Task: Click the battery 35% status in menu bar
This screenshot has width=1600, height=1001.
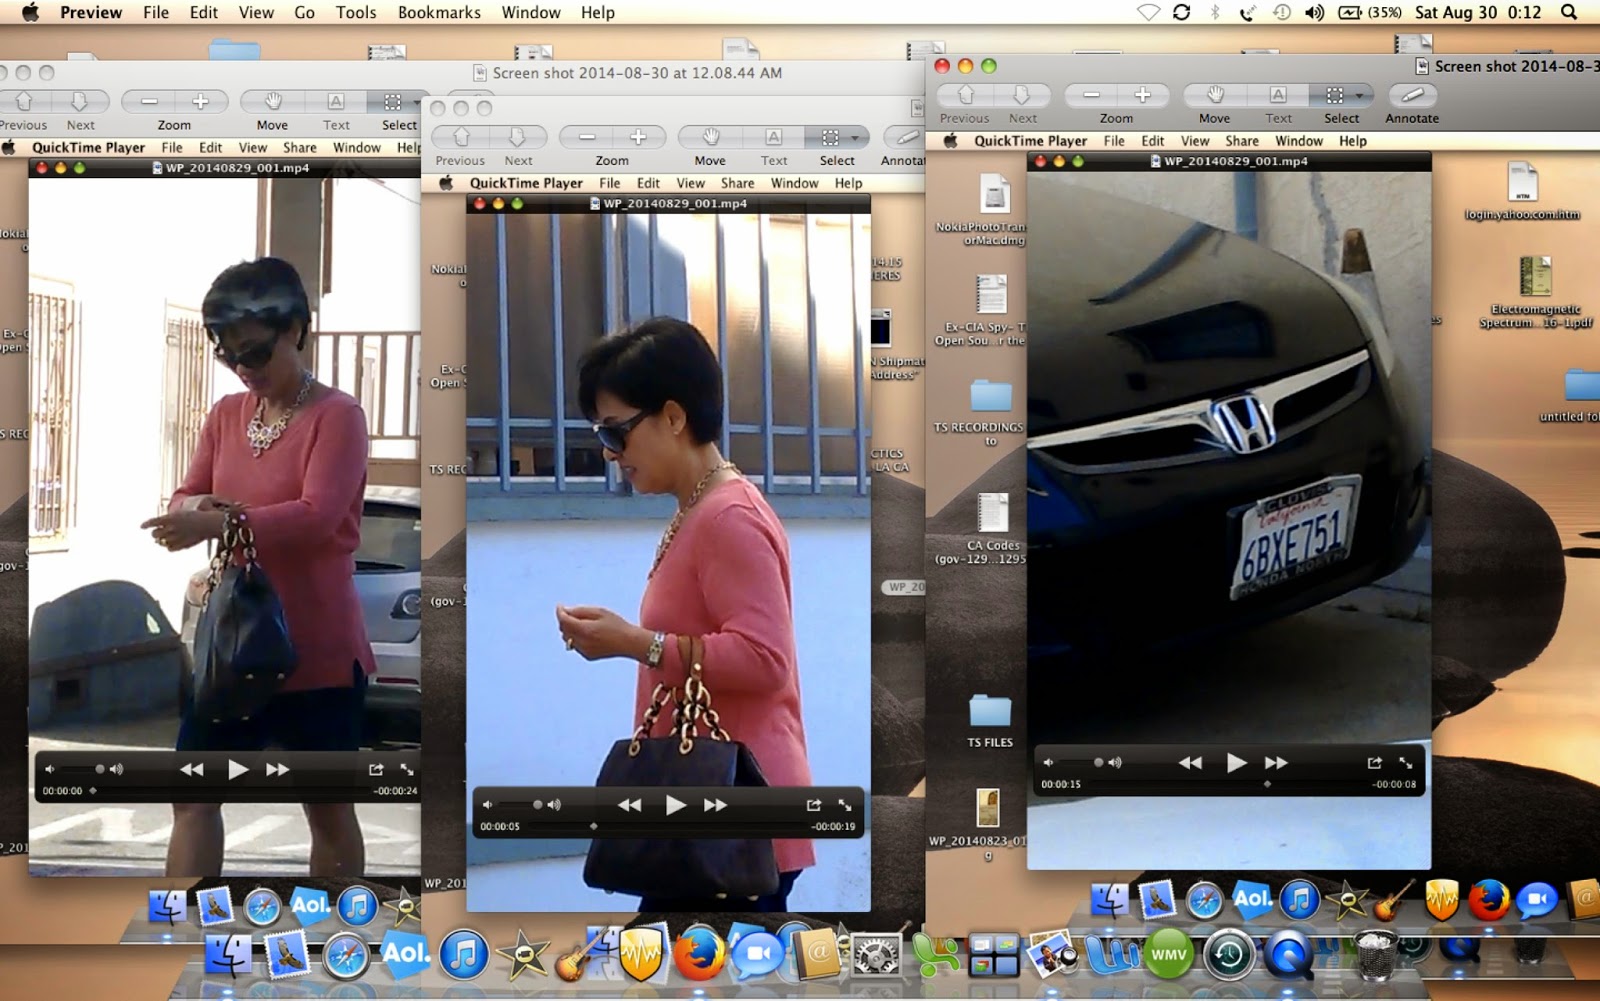Action: (1370, 12)
